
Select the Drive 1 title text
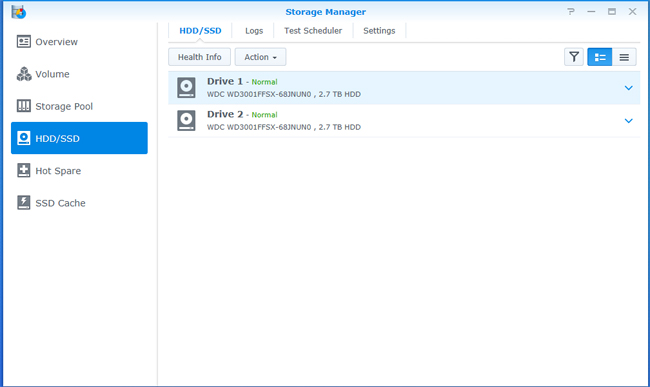click(225, 81)
